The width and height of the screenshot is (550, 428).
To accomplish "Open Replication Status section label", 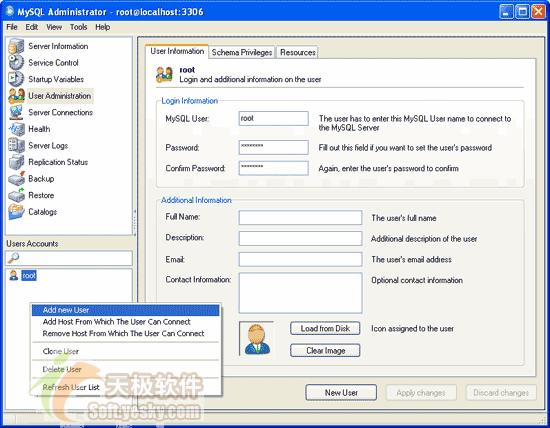I will coord(58,162).
